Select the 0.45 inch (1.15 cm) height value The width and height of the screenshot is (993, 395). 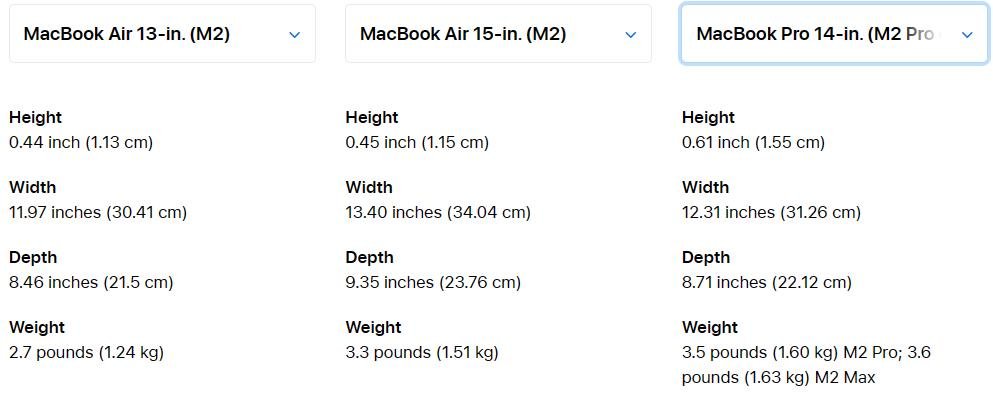pyautogui.click(x=417, y=142)
